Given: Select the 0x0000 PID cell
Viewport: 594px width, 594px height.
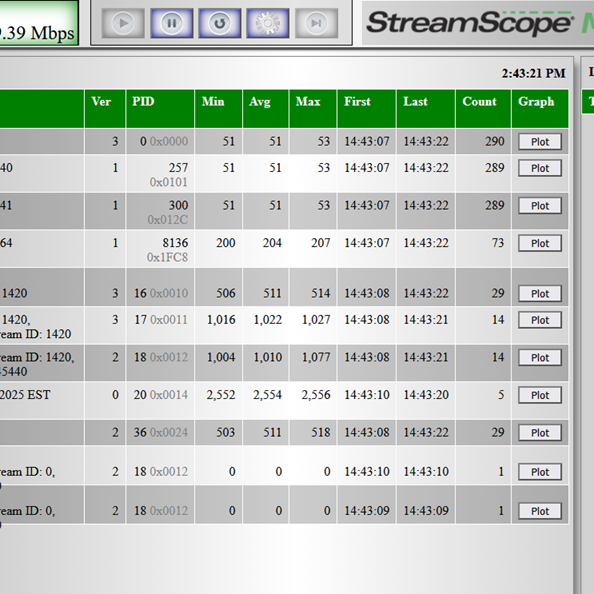Looking at the screenshot, I should pyautogui.click(x=160, y=141).
